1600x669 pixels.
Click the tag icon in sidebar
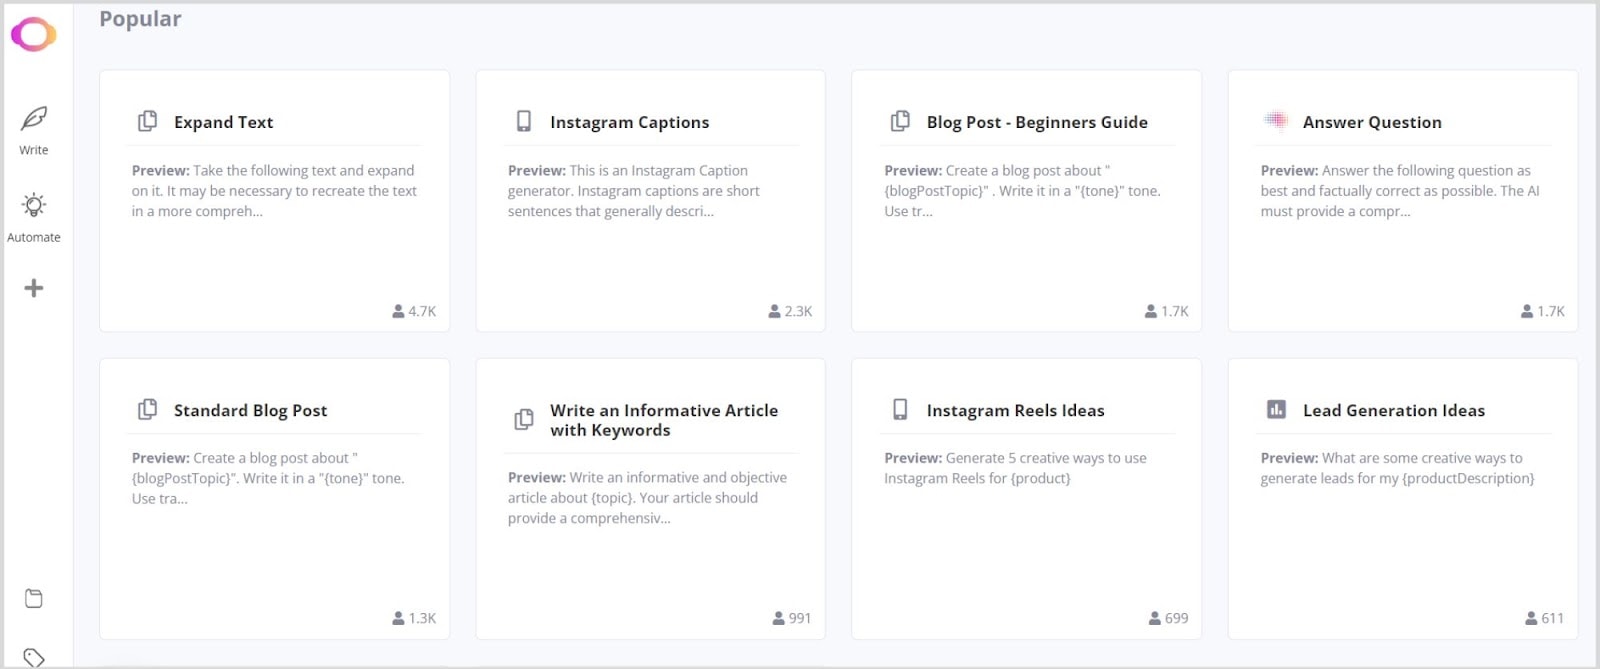pos(34,657)
